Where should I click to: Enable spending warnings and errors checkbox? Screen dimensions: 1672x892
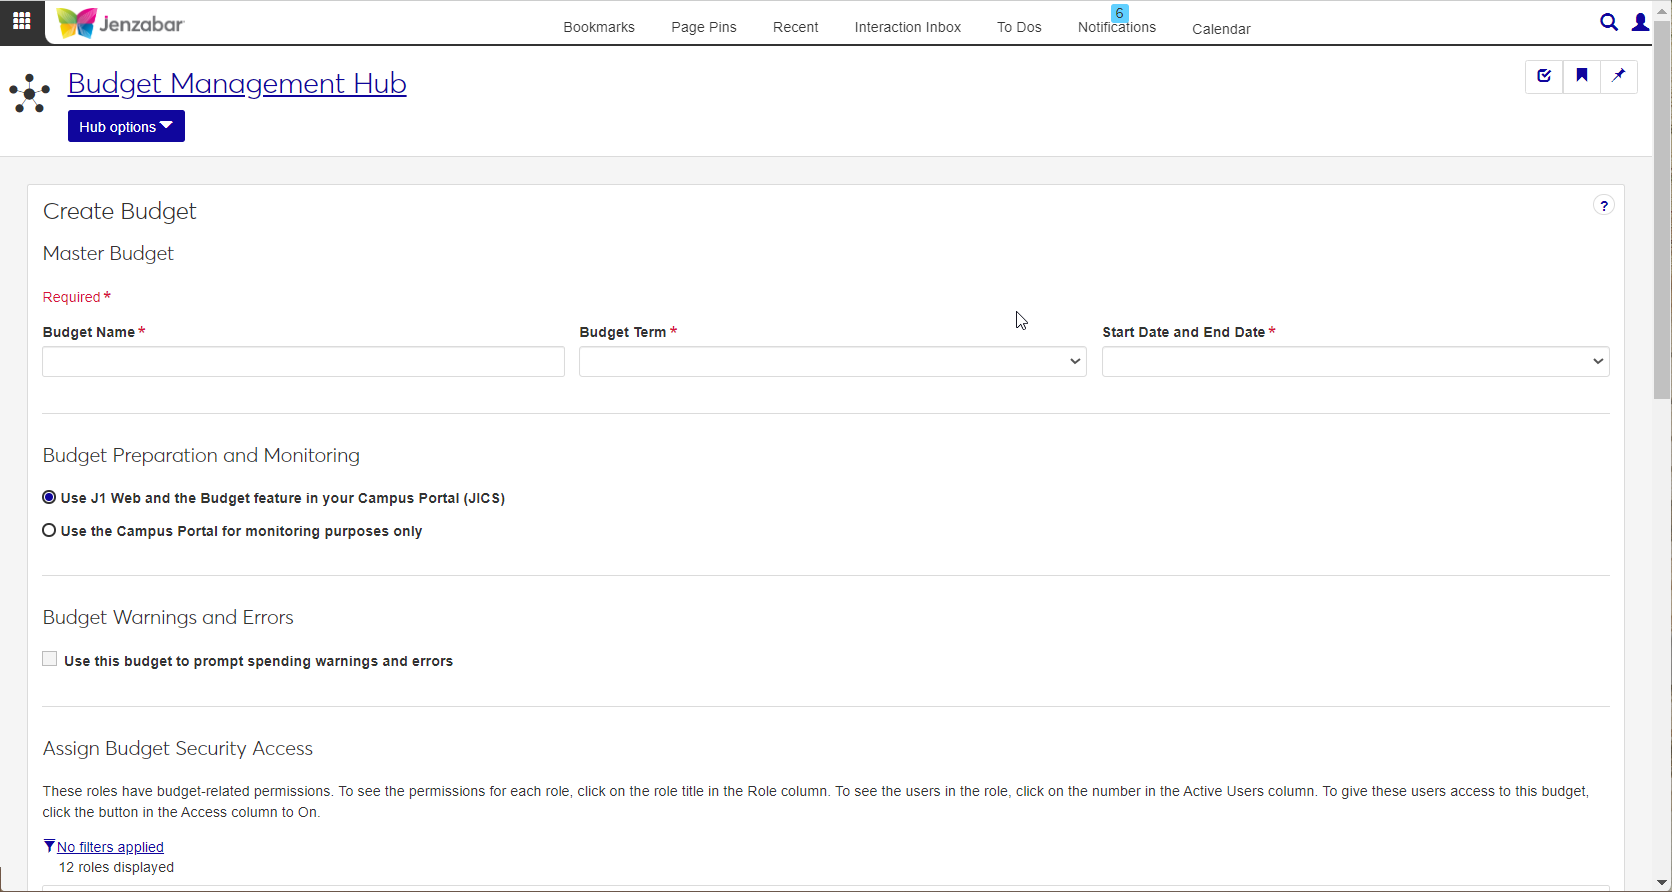pos(50,659)
